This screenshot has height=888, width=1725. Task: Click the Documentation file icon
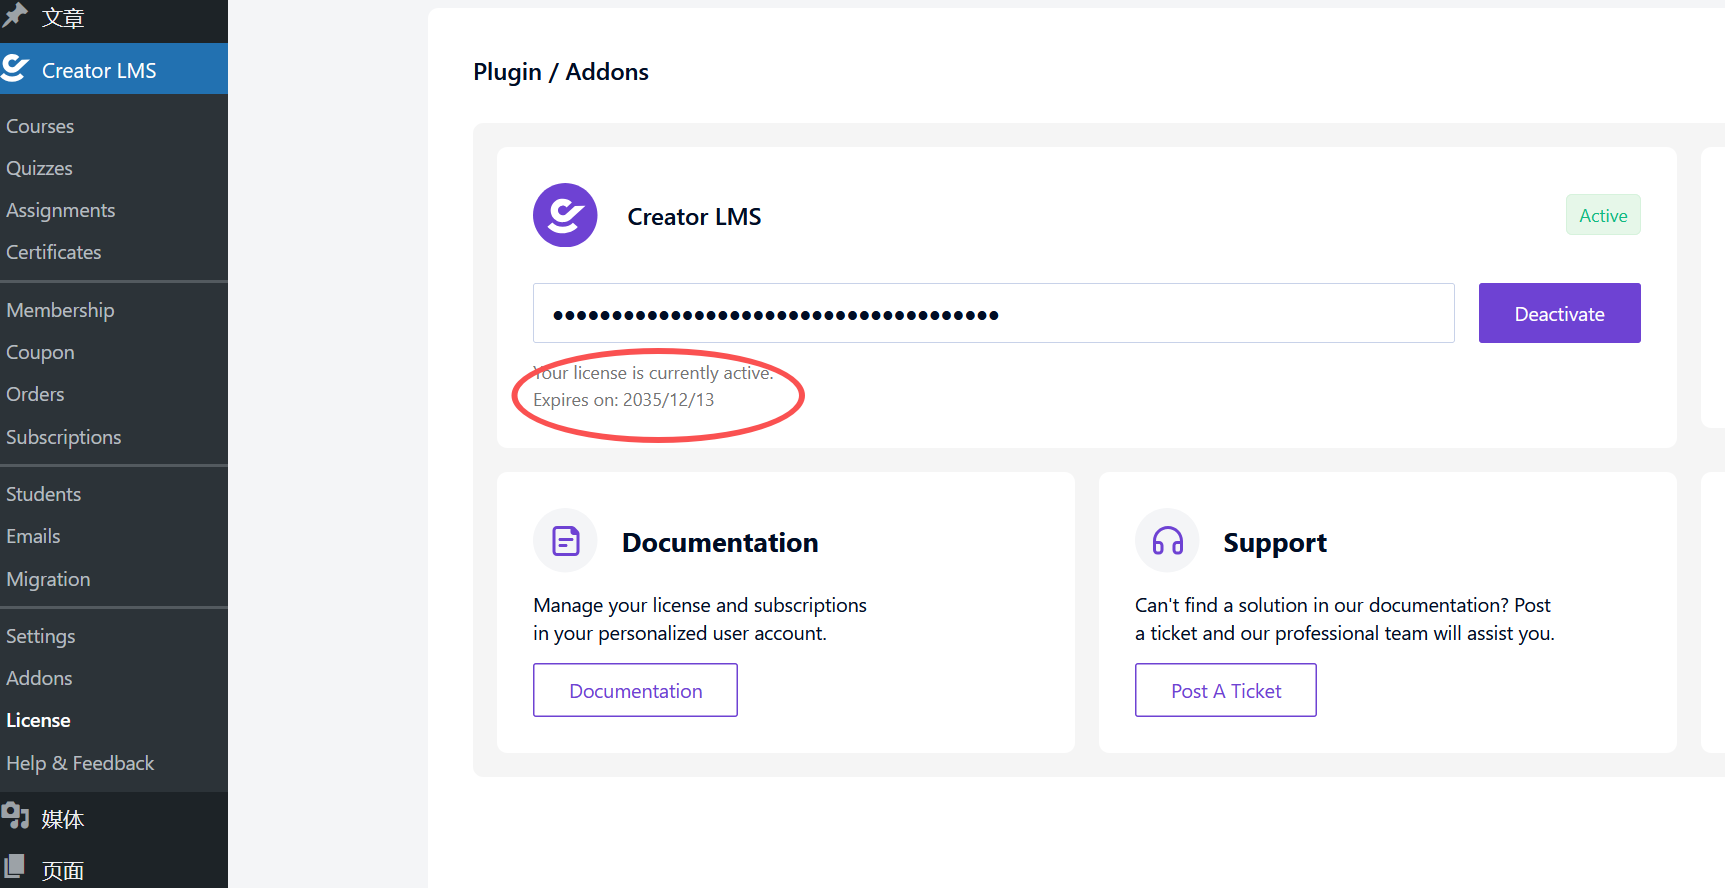[565, 541]
